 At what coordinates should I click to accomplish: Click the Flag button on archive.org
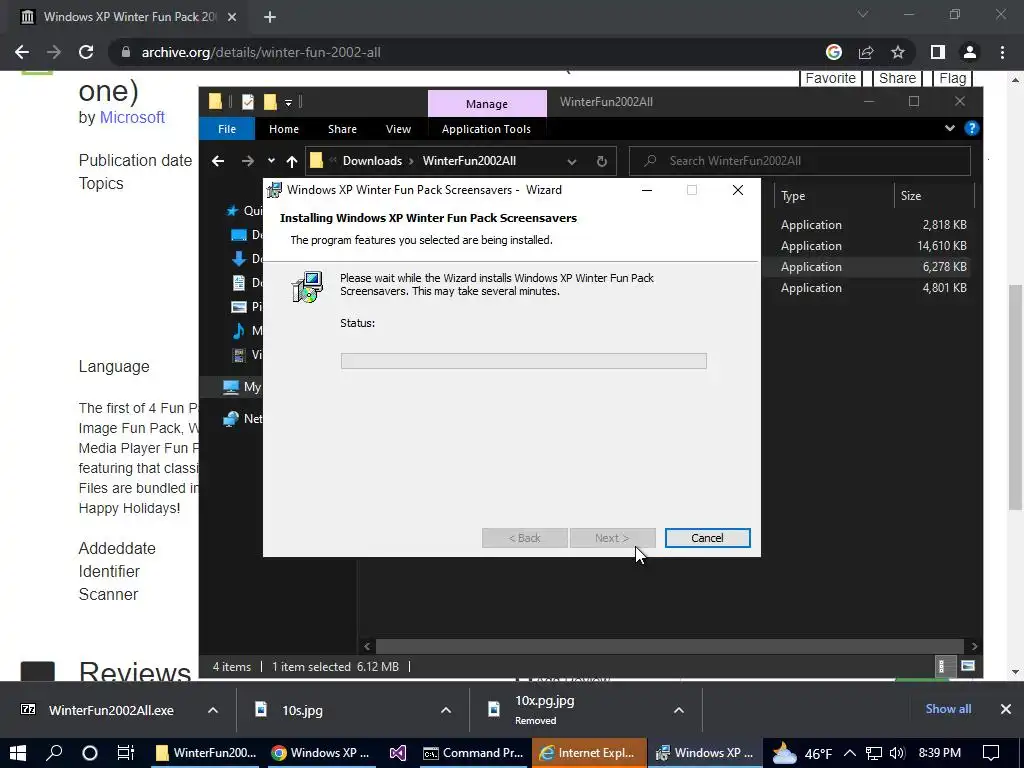click(952, 78)
